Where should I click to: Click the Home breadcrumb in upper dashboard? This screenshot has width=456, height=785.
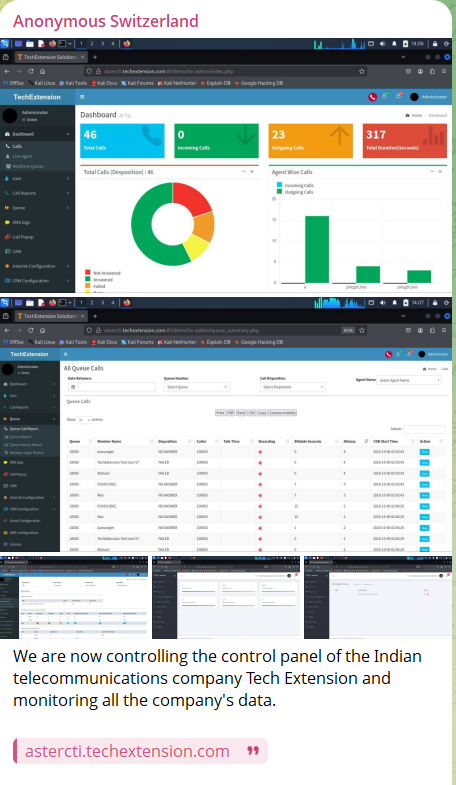click(x=414, y=115)
